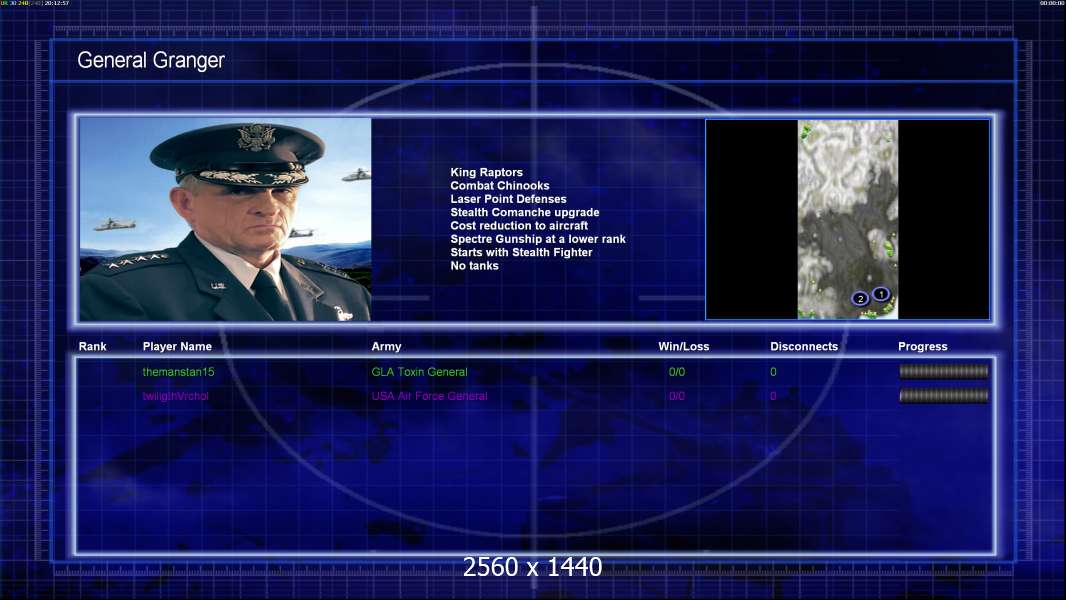
Task: Select player name themanstan15
Action: (x=178, y=372)
